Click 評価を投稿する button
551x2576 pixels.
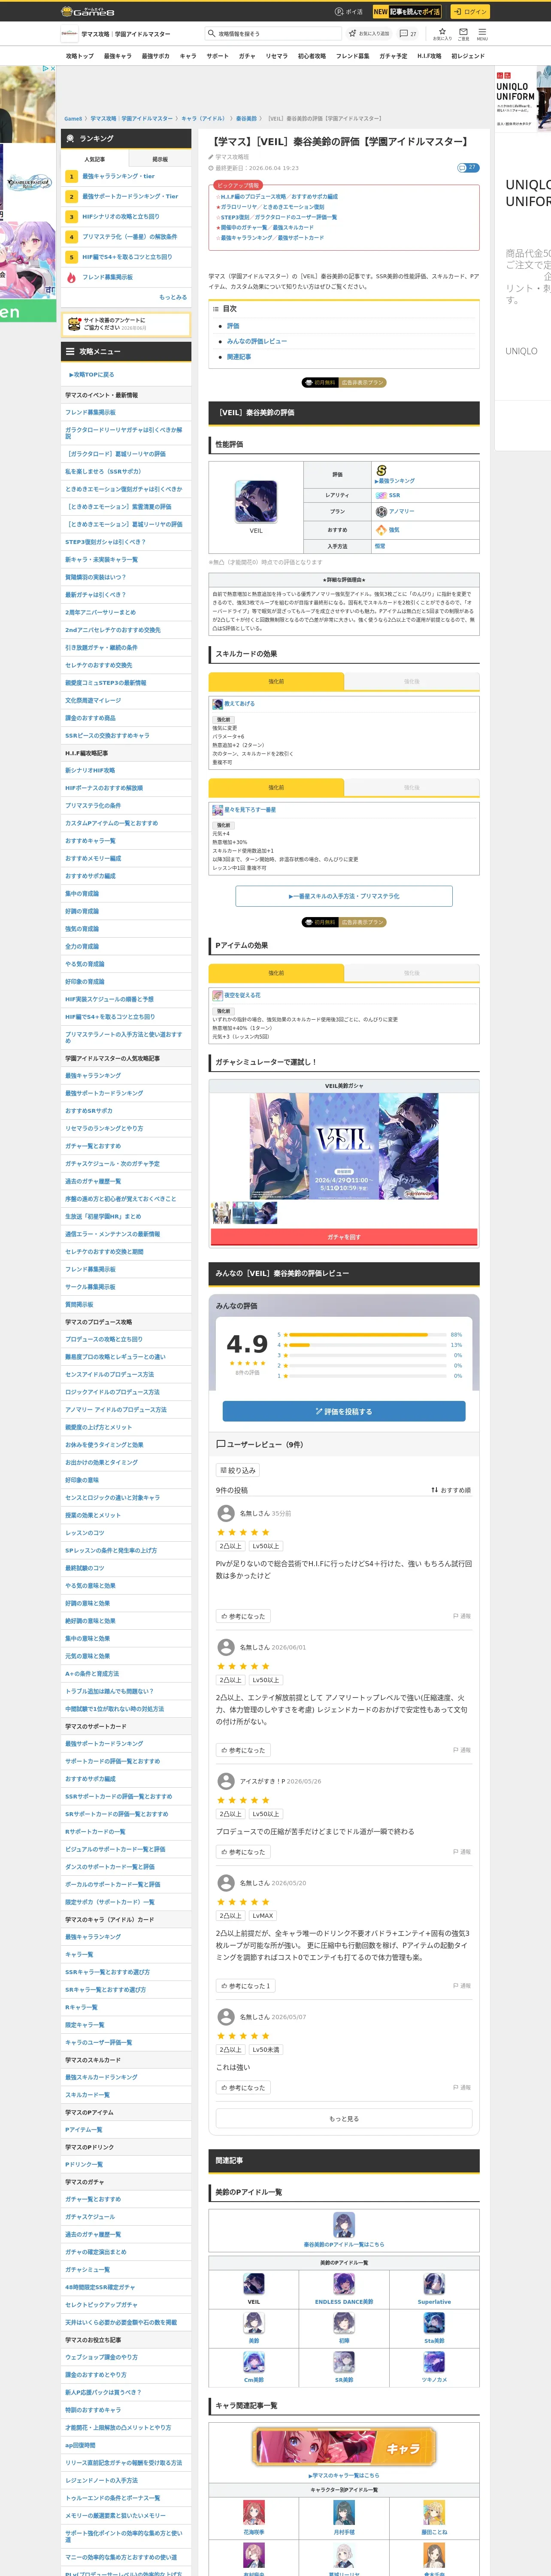344,1411
